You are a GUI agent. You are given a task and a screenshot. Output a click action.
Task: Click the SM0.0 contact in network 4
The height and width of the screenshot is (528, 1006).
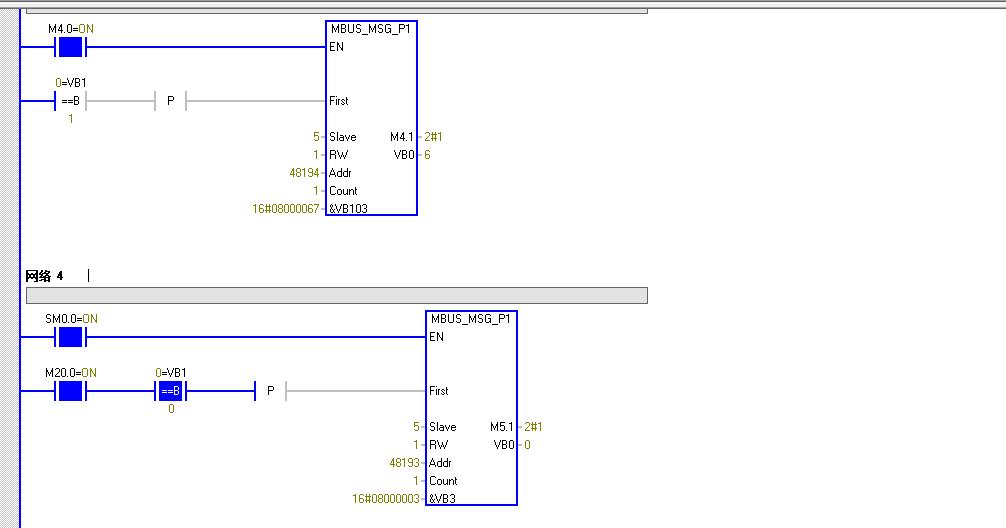pyautogui.click(x=70, y=337)
